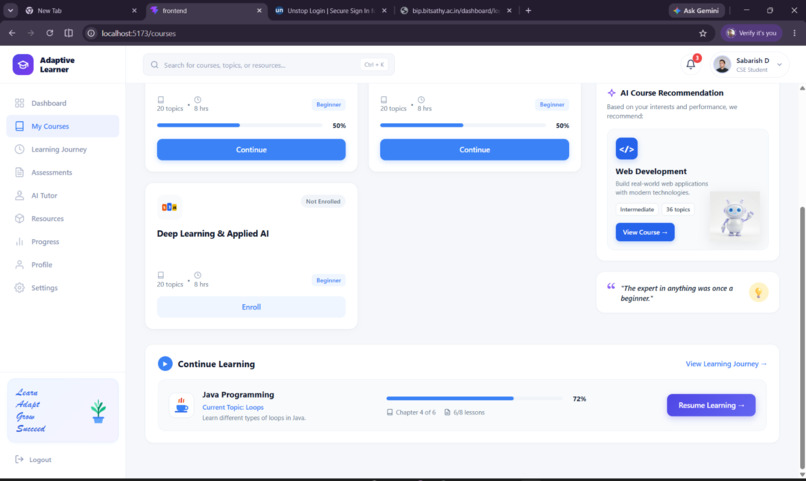Open Resources sidebar item

pos(62,218)
